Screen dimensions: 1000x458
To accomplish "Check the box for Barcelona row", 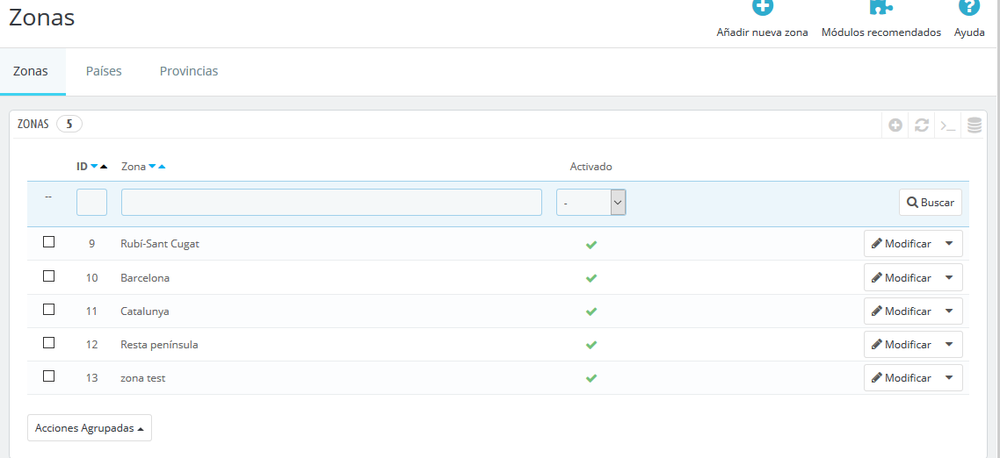I will pyautogui.click(x=48, y=276).
